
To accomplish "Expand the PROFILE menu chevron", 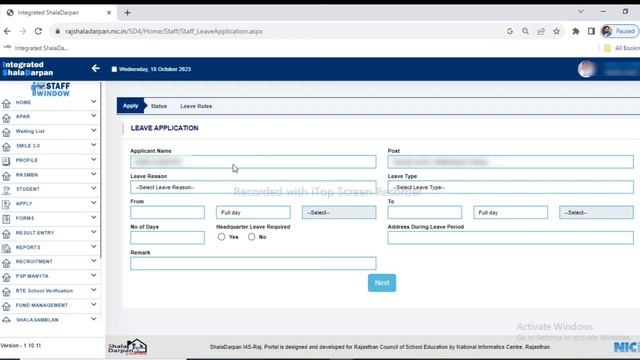I will [x=93, y=160].
